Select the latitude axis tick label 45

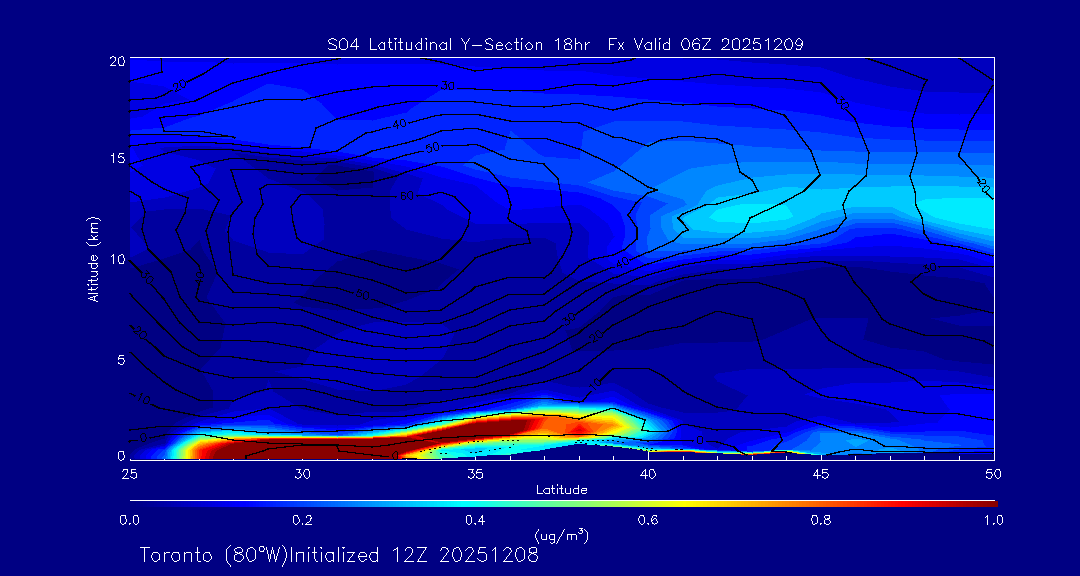(821, 474)
